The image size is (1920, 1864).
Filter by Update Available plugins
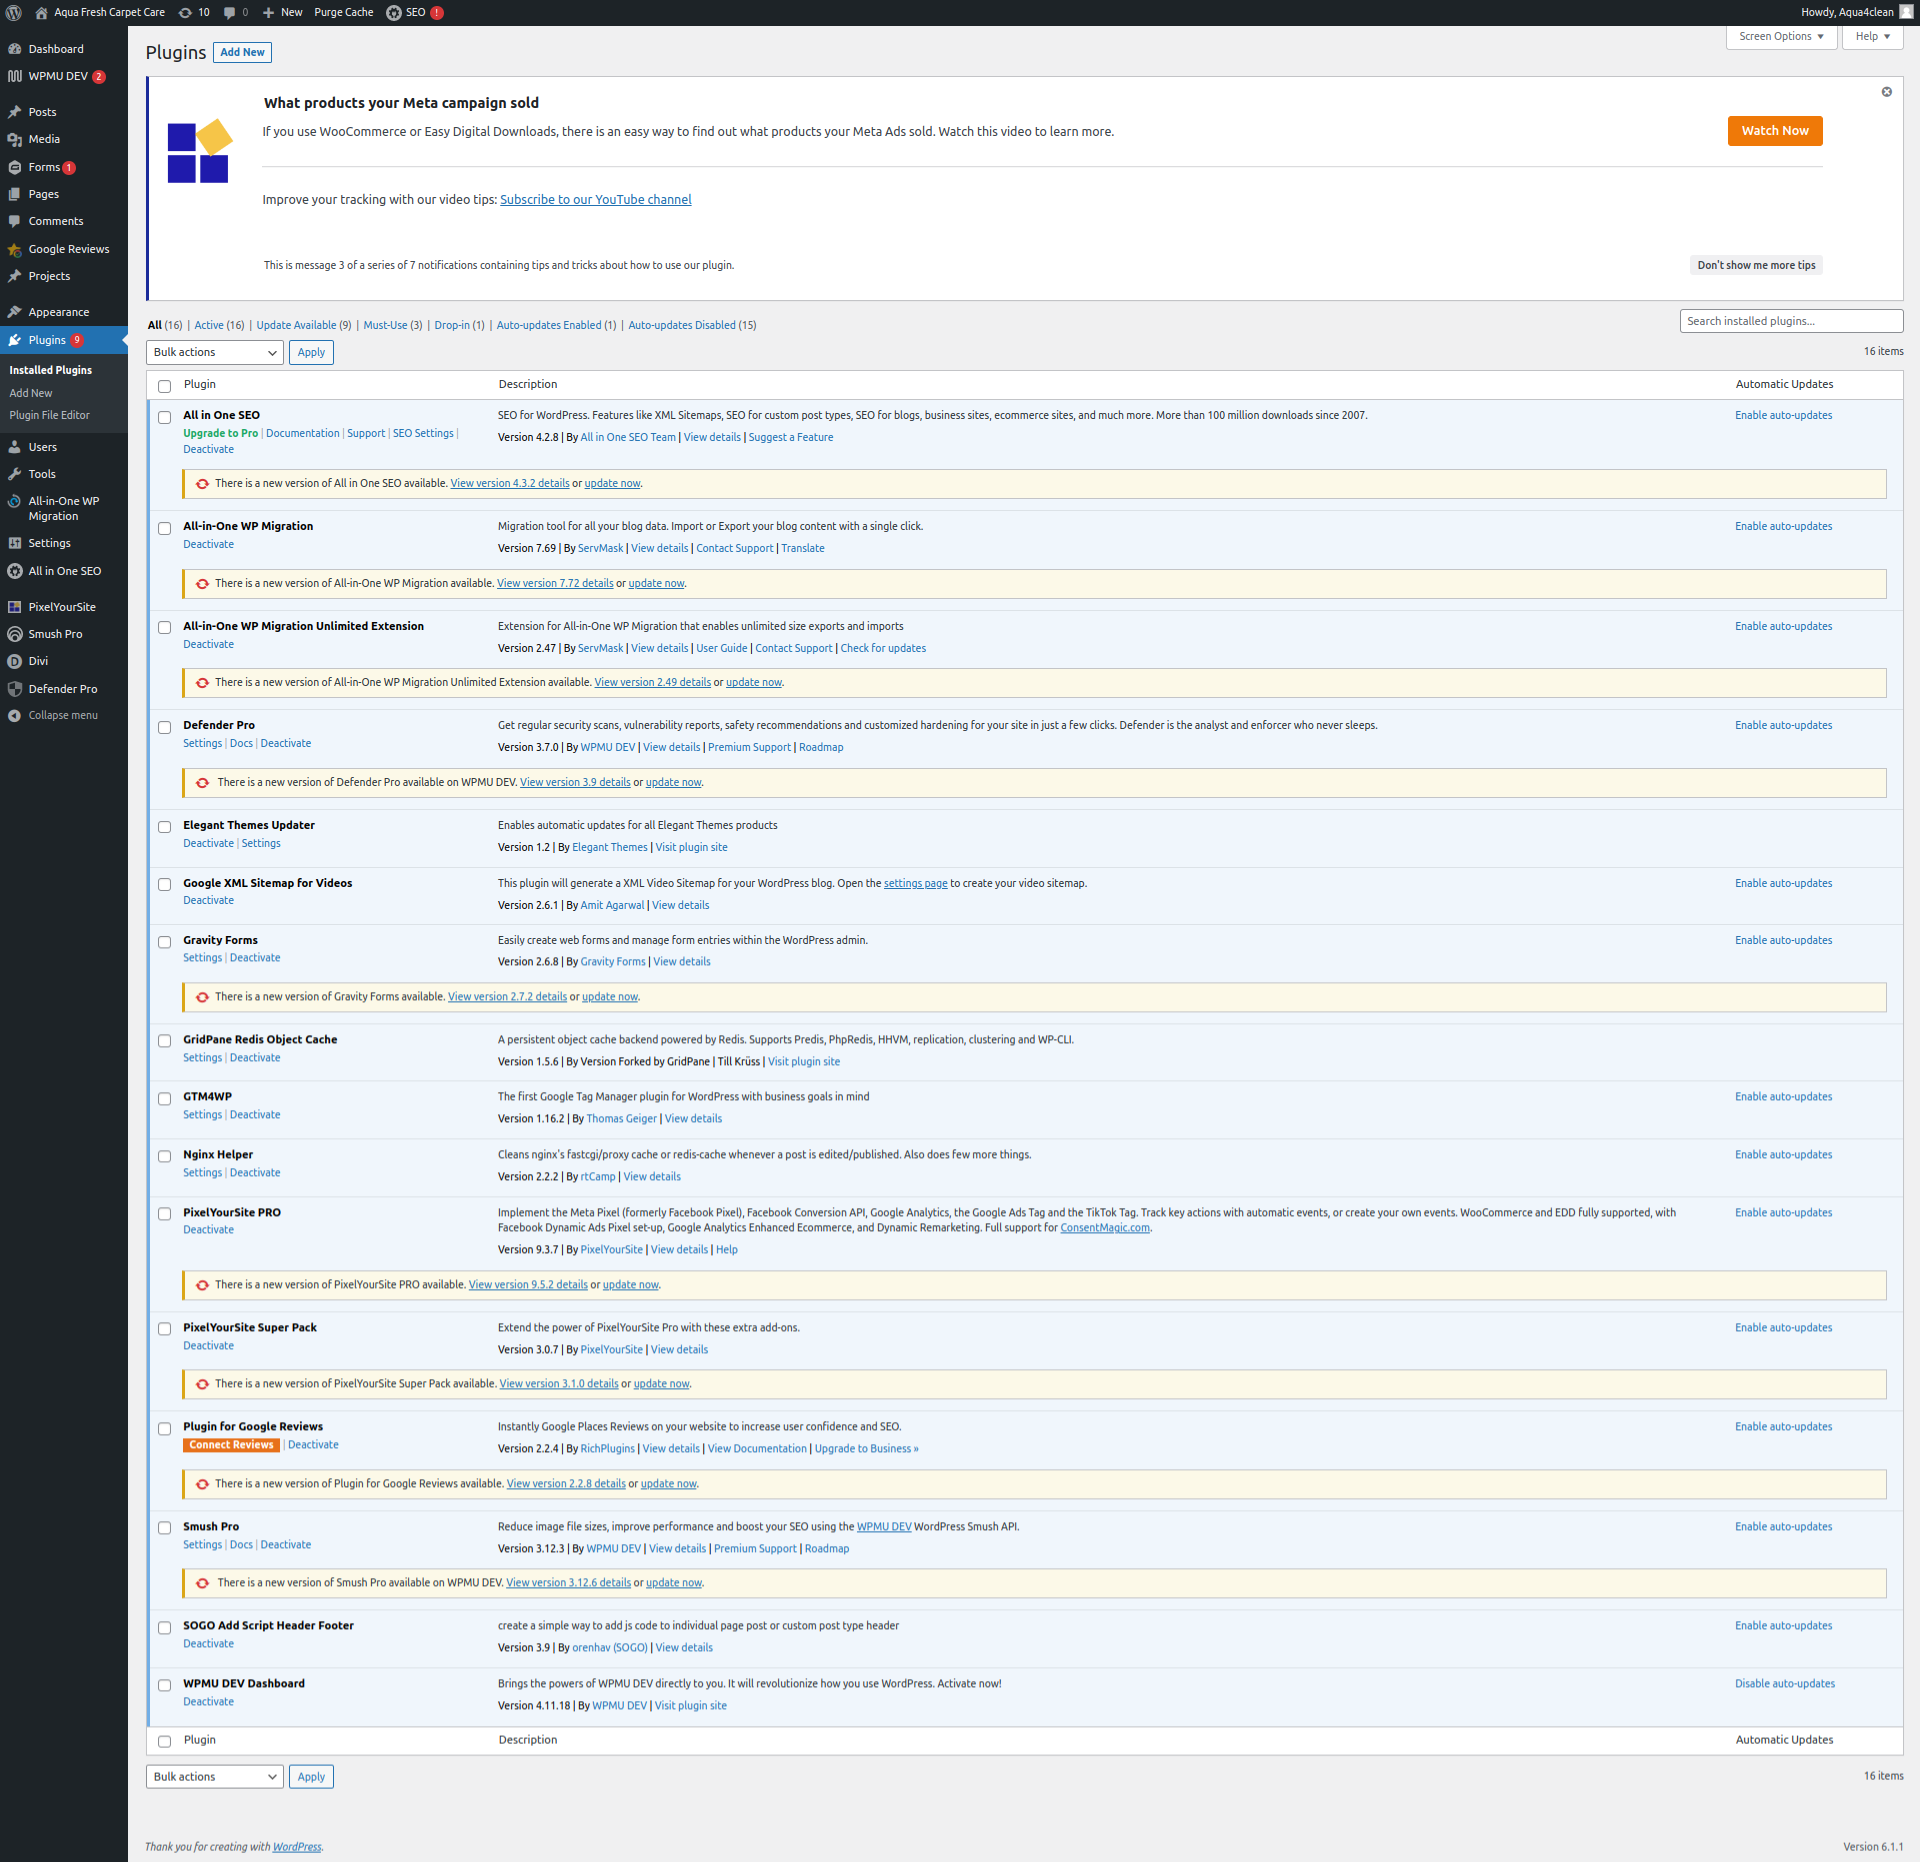coord(296,325)
